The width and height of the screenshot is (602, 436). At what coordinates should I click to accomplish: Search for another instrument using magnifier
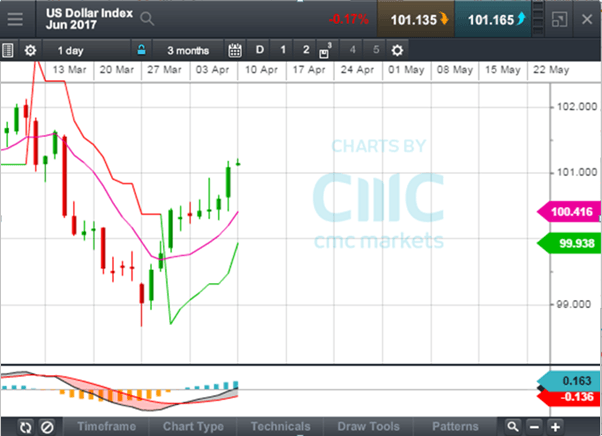[147, 19]
